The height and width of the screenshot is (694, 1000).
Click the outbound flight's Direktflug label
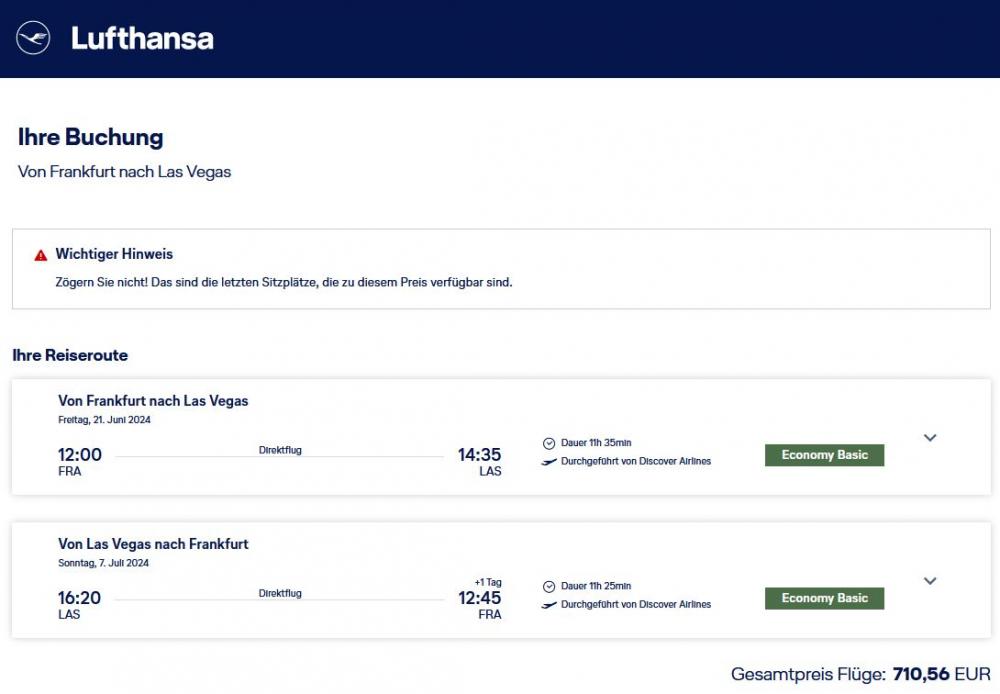point(280,450)
